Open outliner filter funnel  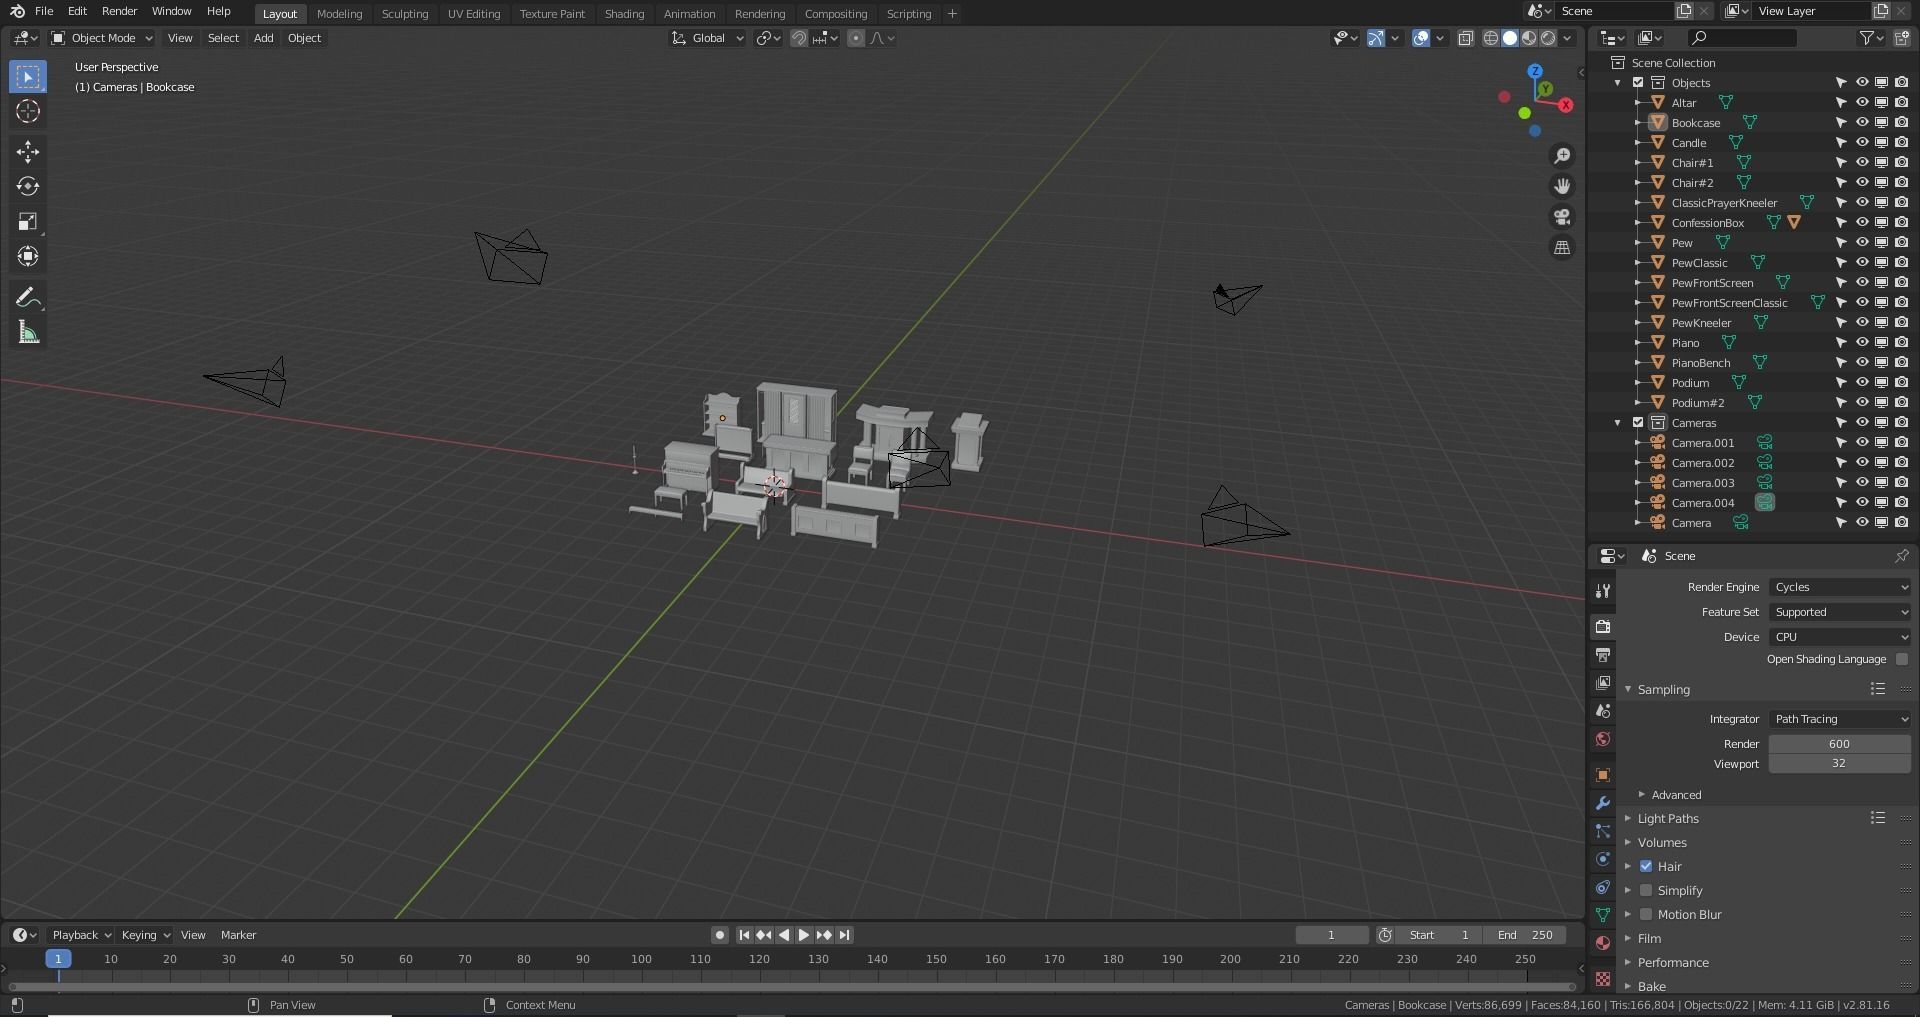[1866, 38]
